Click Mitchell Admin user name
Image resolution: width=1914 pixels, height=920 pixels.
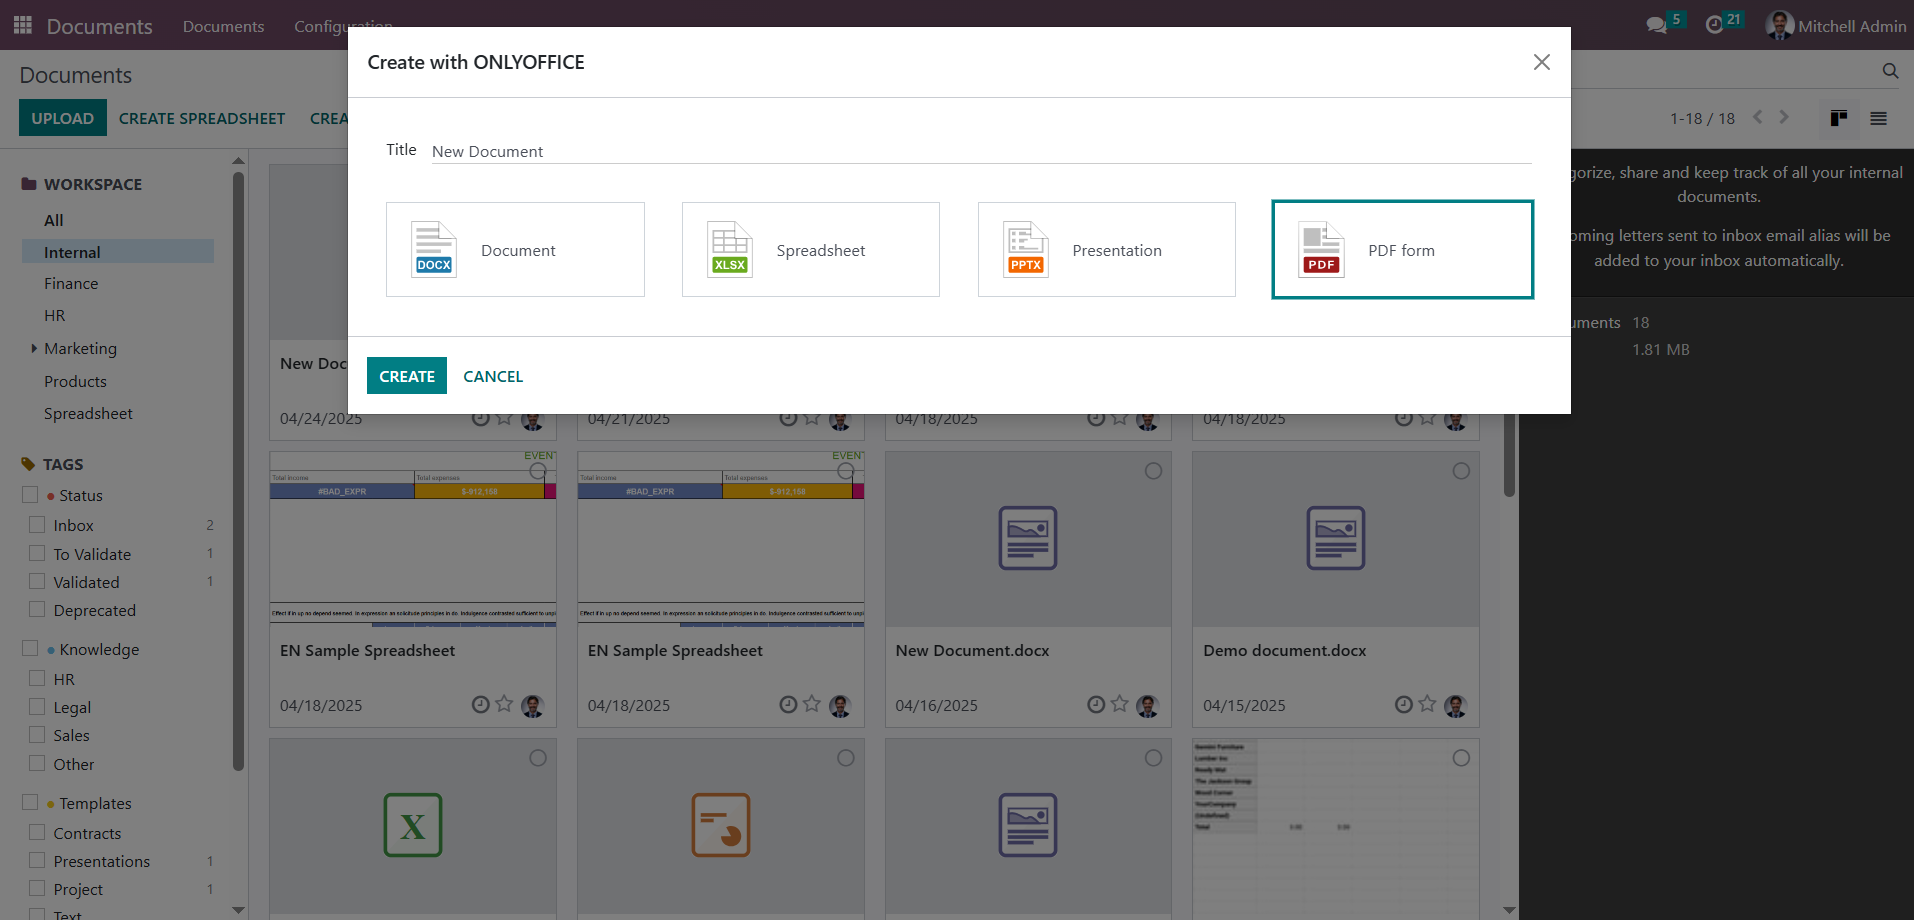point(1852,26)
